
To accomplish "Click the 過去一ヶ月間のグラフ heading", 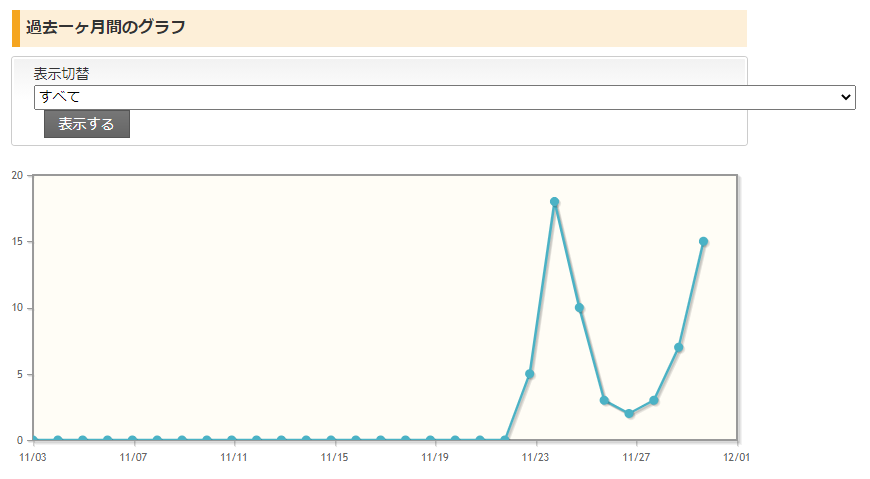I will [x=106, y=27].
